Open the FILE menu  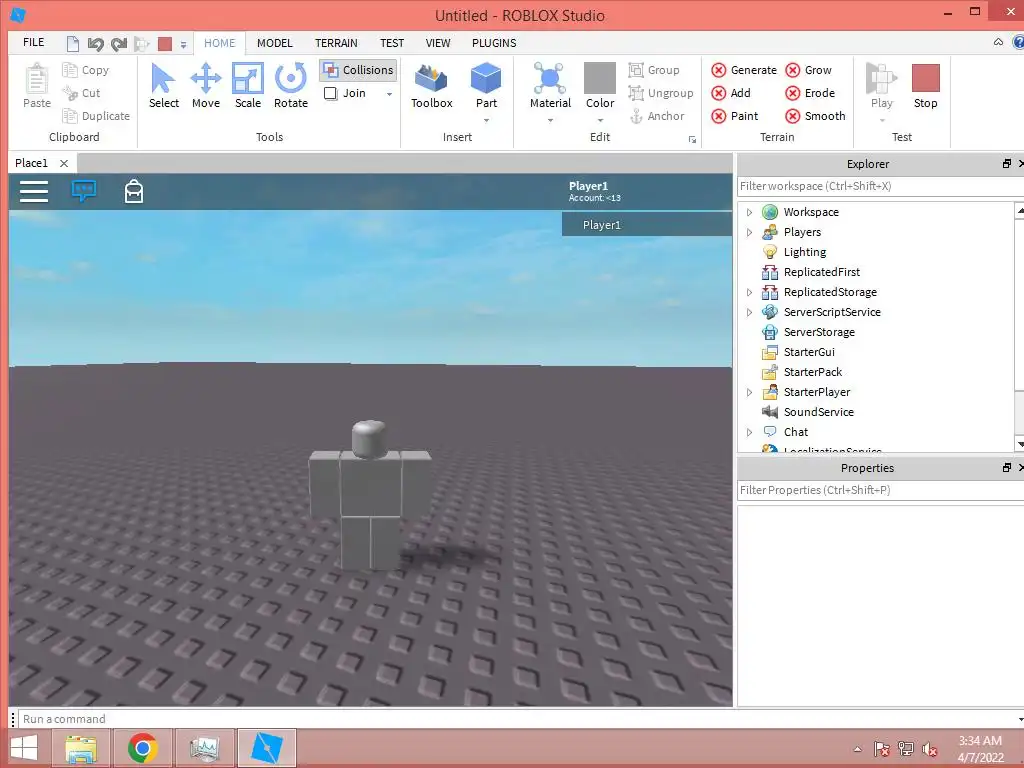(33, 42)
